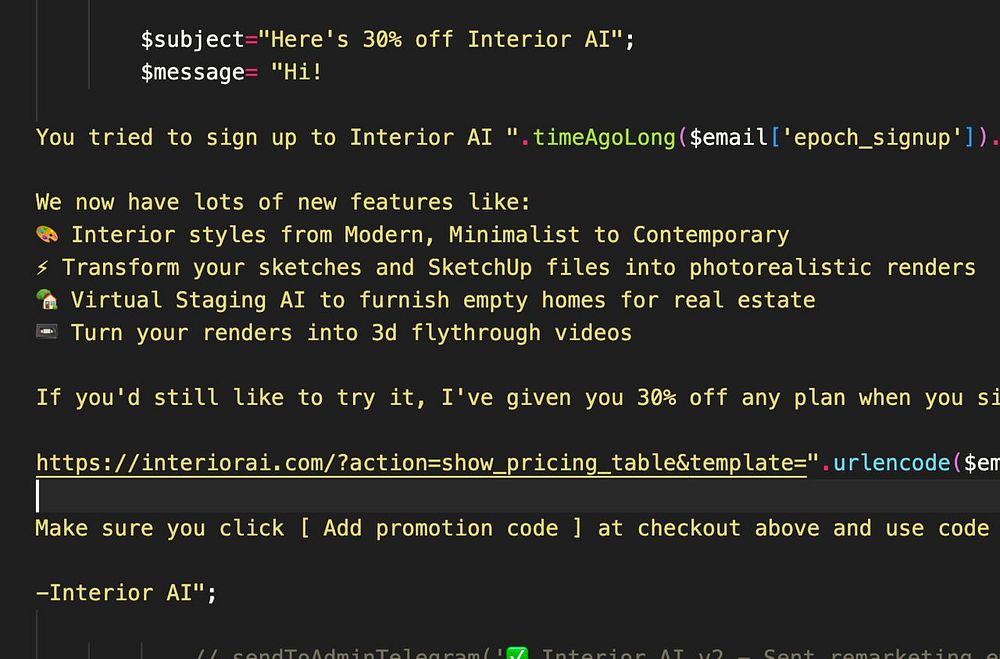Click the "Add promotion code" text

(x=441, y=528)
